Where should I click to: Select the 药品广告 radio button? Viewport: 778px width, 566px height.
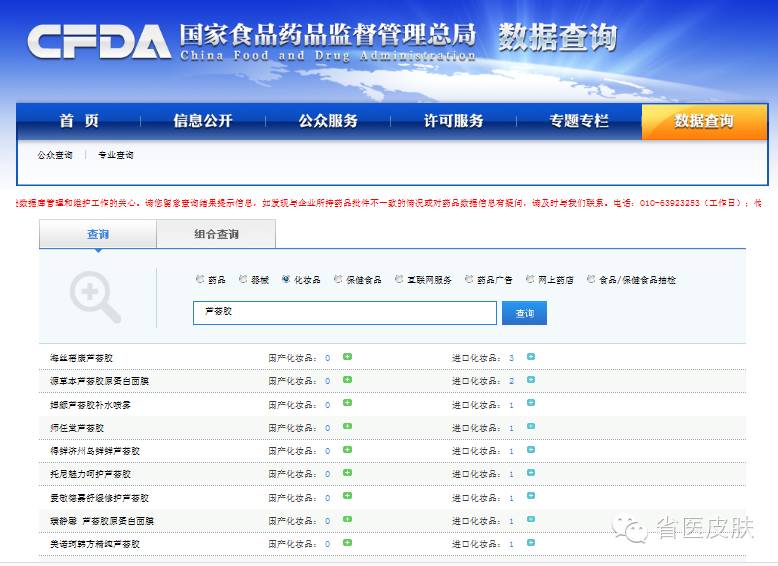[x=469, y=279]
